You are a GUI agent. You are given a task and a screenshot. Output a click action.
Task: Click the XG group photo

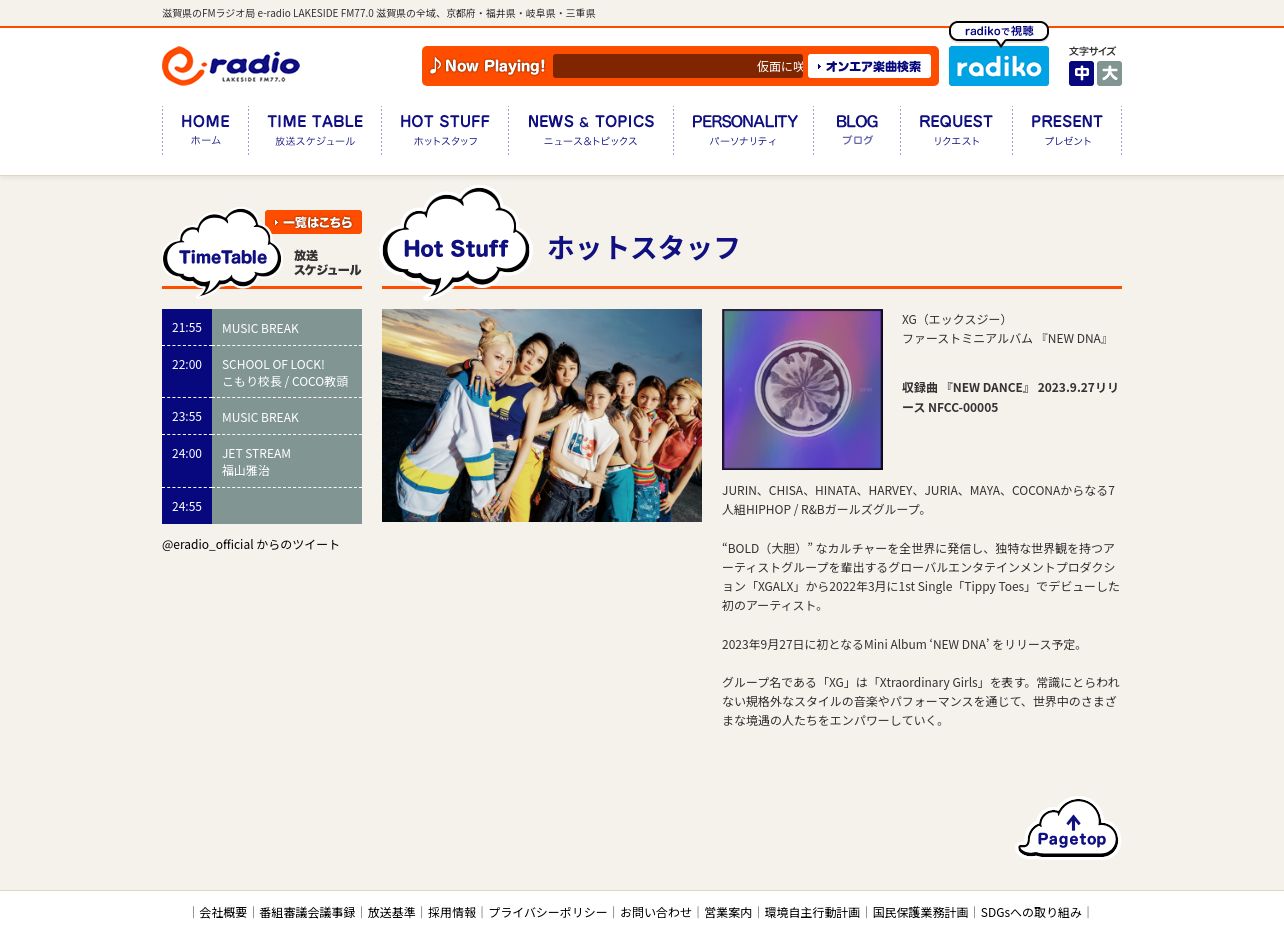coord(542,415)
